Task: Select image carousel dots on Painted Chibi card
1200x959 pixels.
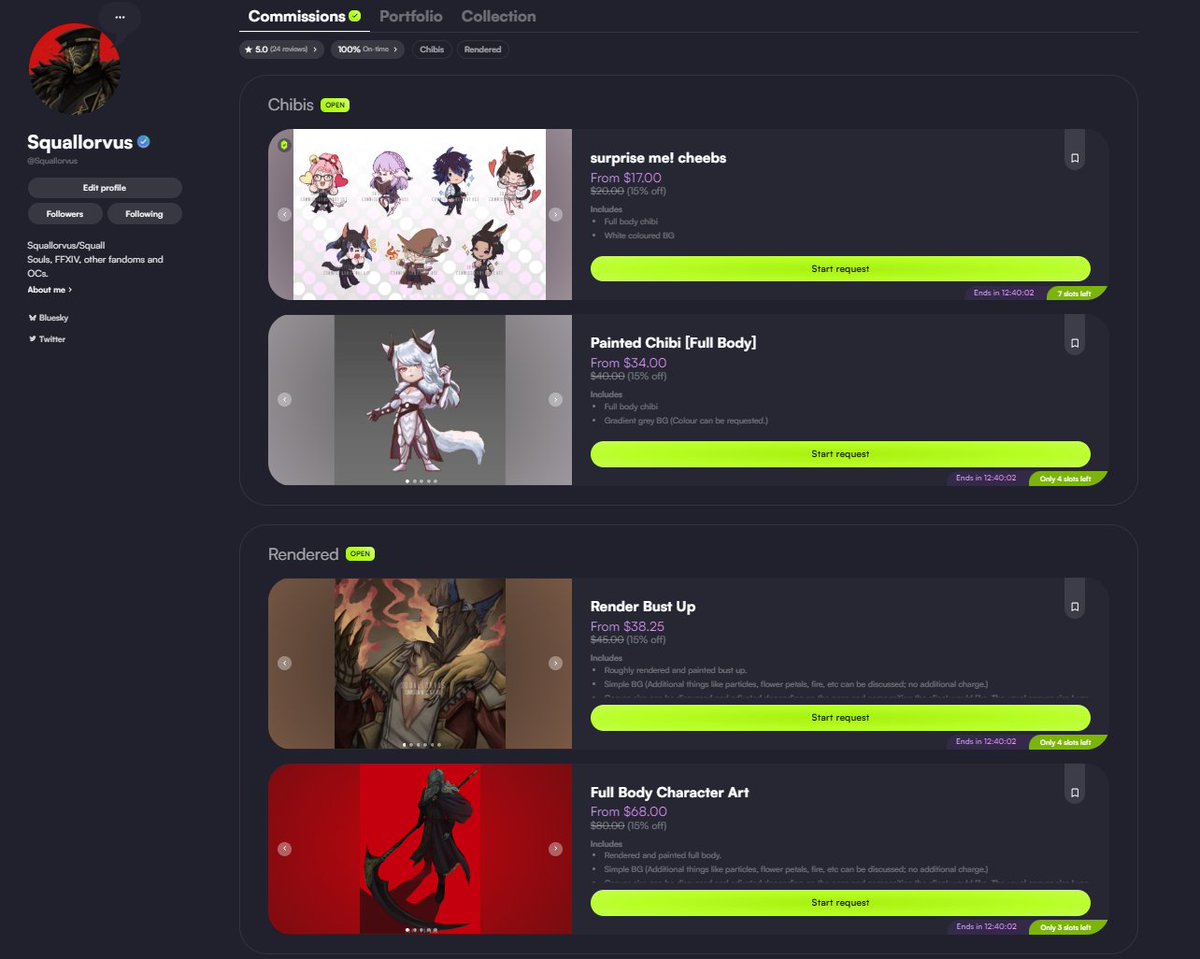Action: (420, 481)
